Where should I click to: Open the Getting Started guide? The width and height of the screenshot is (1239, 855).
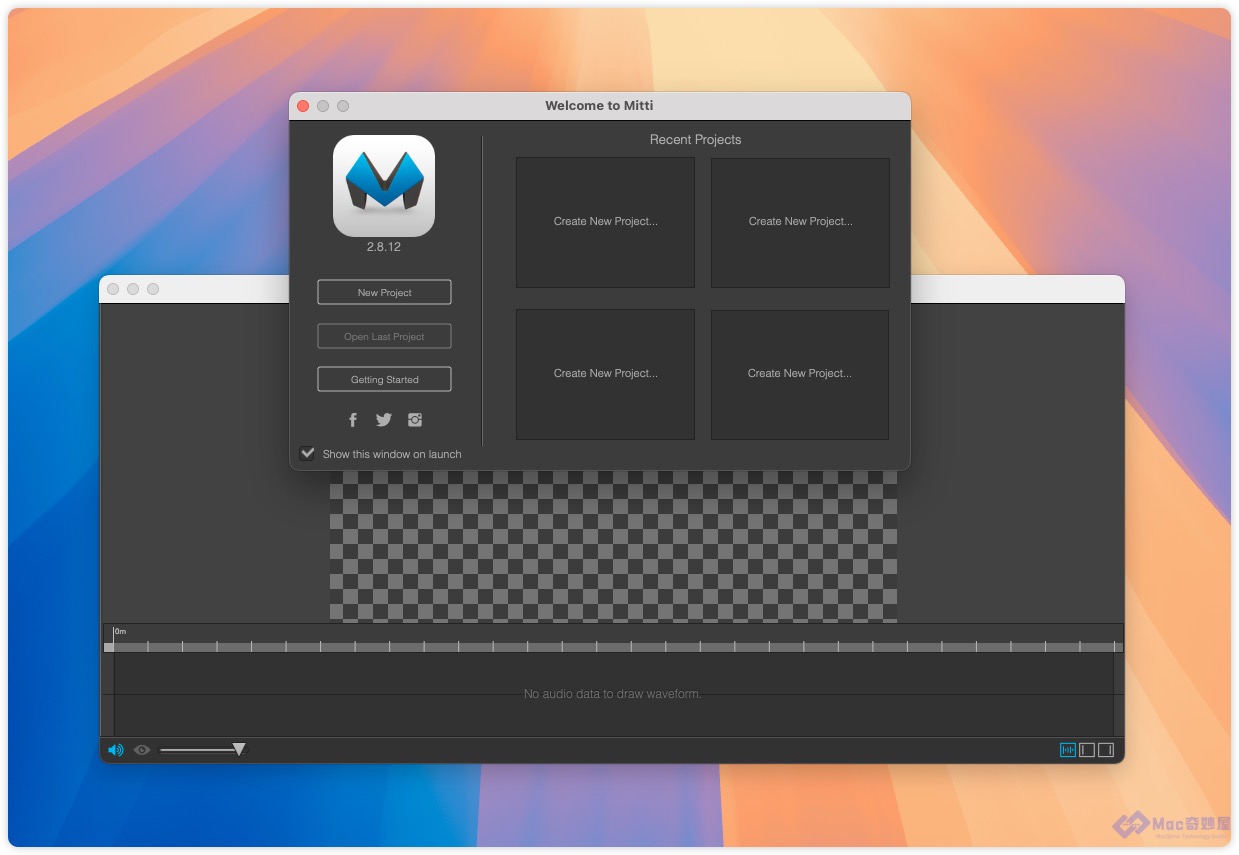(x=384, y=379)
